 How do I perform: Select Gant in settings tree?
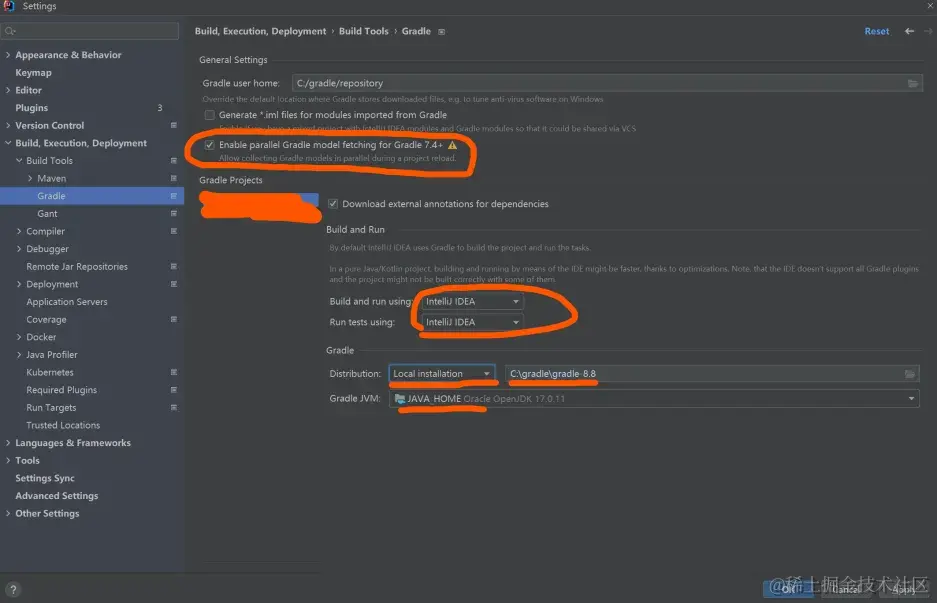47,213
